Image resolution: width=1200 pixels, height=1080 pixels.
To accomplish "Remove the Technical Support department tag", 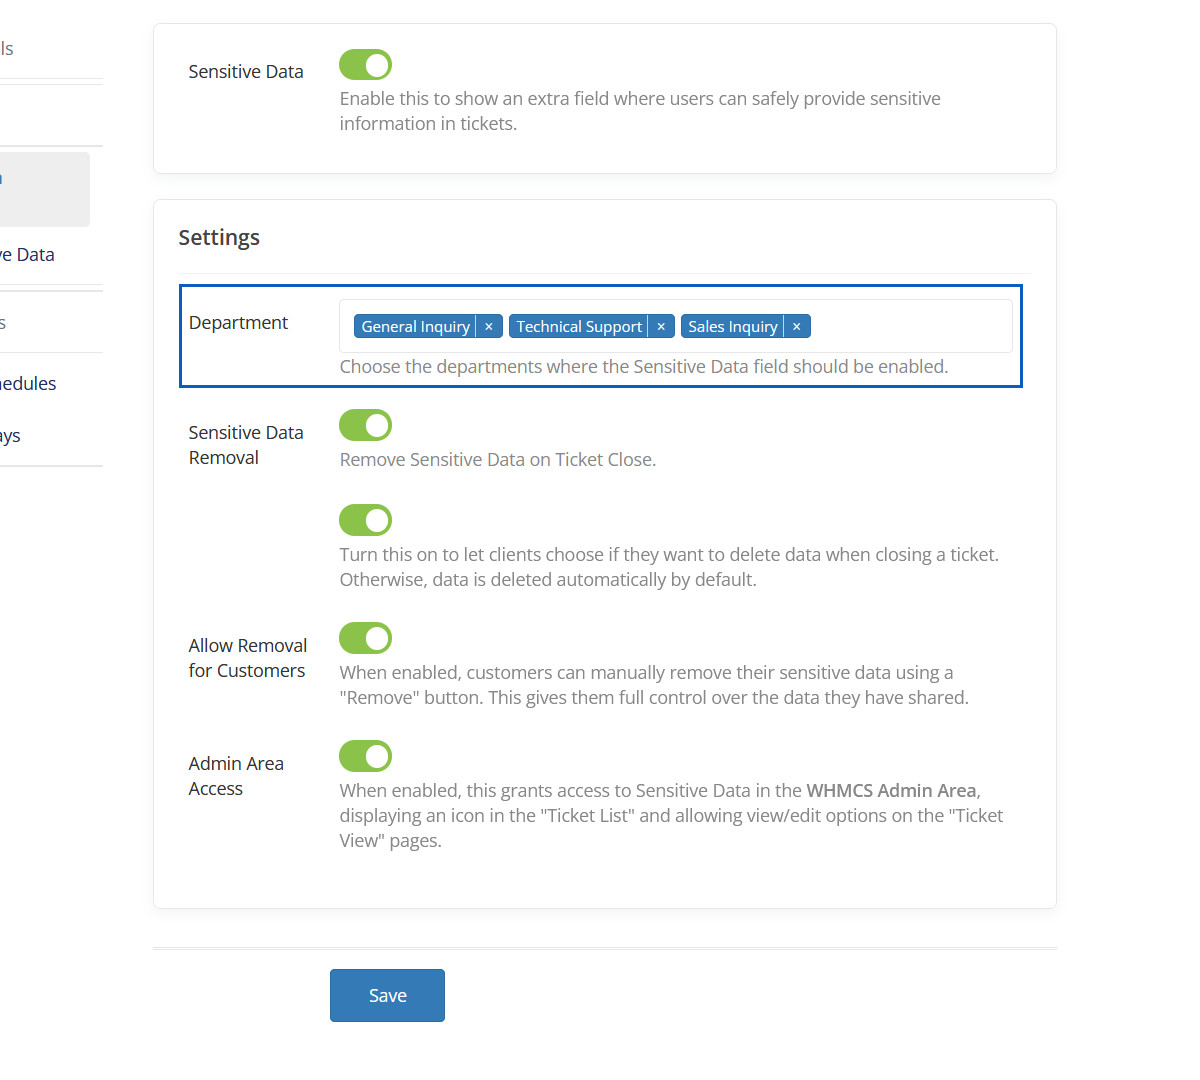I will click(661, 327).
